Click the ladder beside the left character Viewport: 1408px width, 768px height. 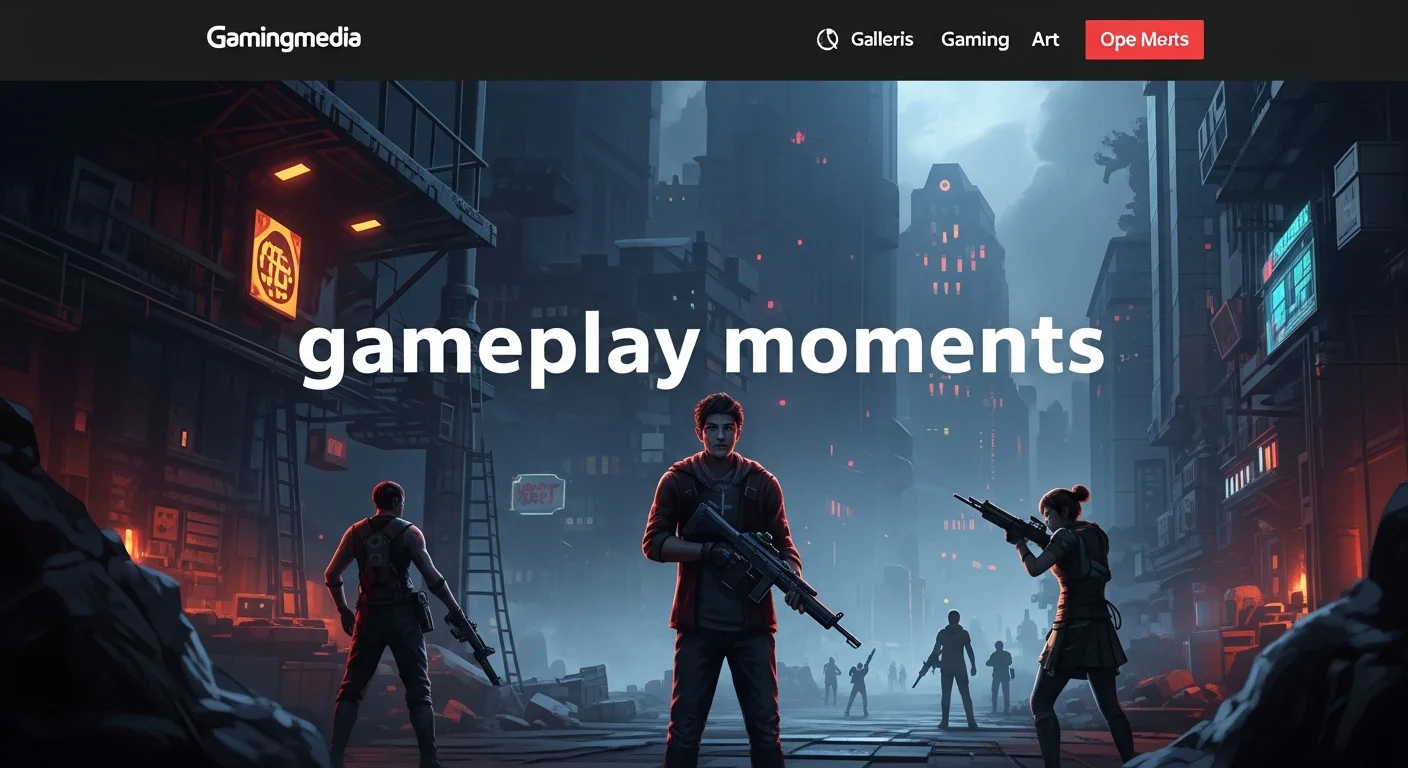[x=490, y=560]
